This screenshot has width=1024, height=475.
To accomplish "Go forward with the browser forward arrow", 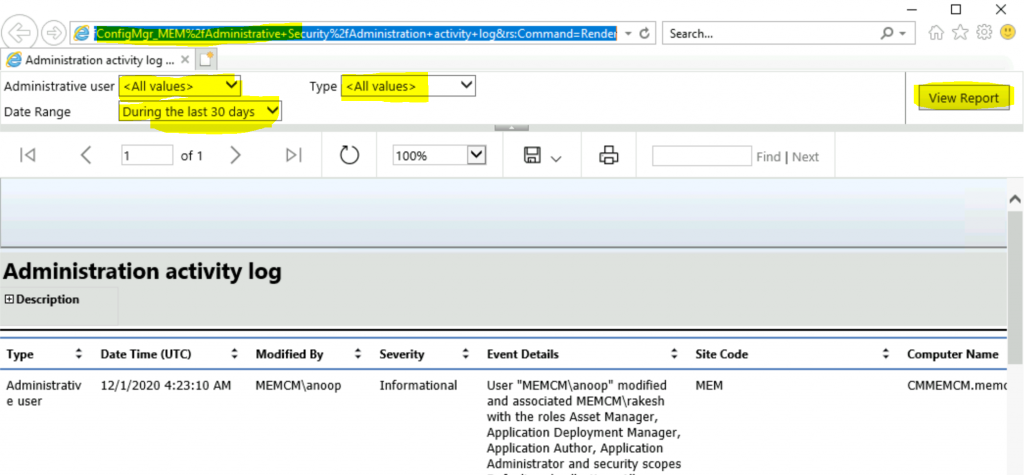I will coord(53,33).
